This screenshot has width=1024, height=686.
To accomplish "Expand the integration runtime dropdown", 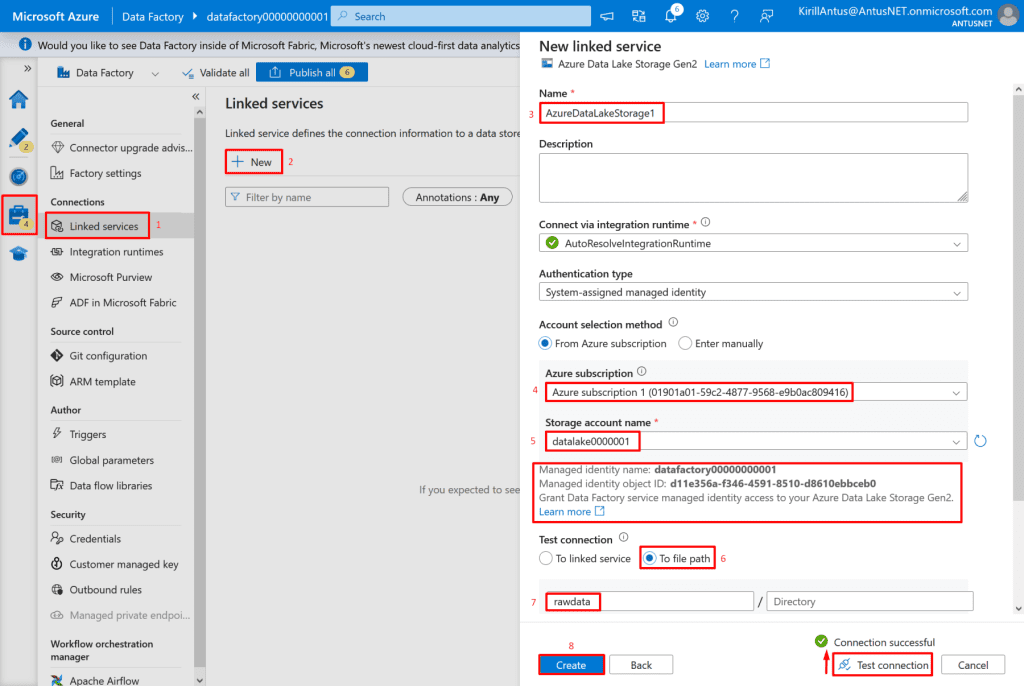I will pyautogui.click(x=753, y=243).
